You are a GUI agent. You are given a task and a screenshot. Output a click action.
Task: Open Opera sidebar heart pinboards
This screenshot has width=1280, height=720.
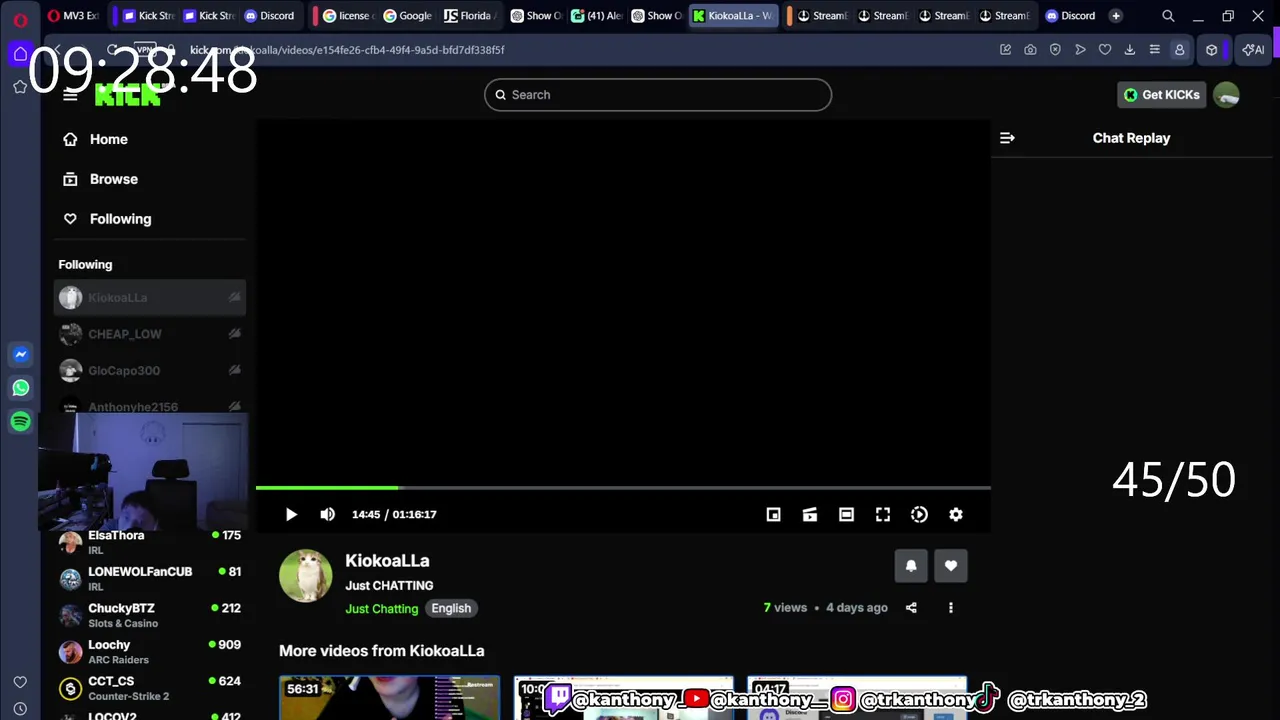click(20, 682)
